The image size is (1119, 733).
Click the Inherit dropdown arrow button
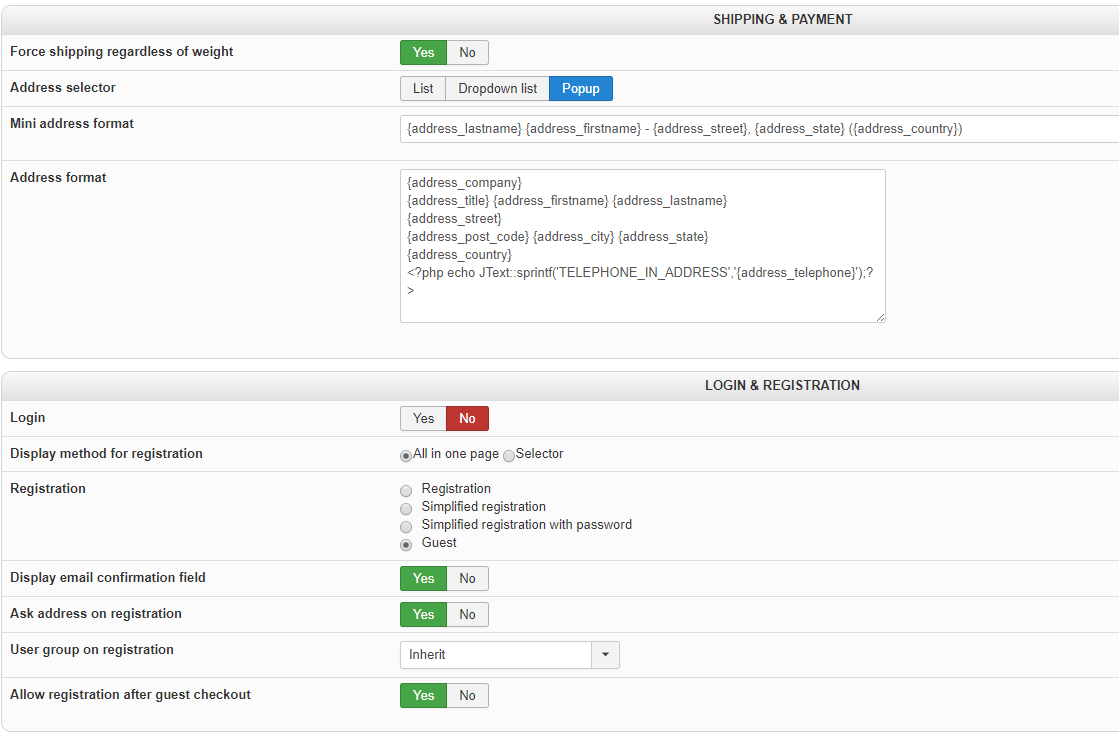coord(606,655)
